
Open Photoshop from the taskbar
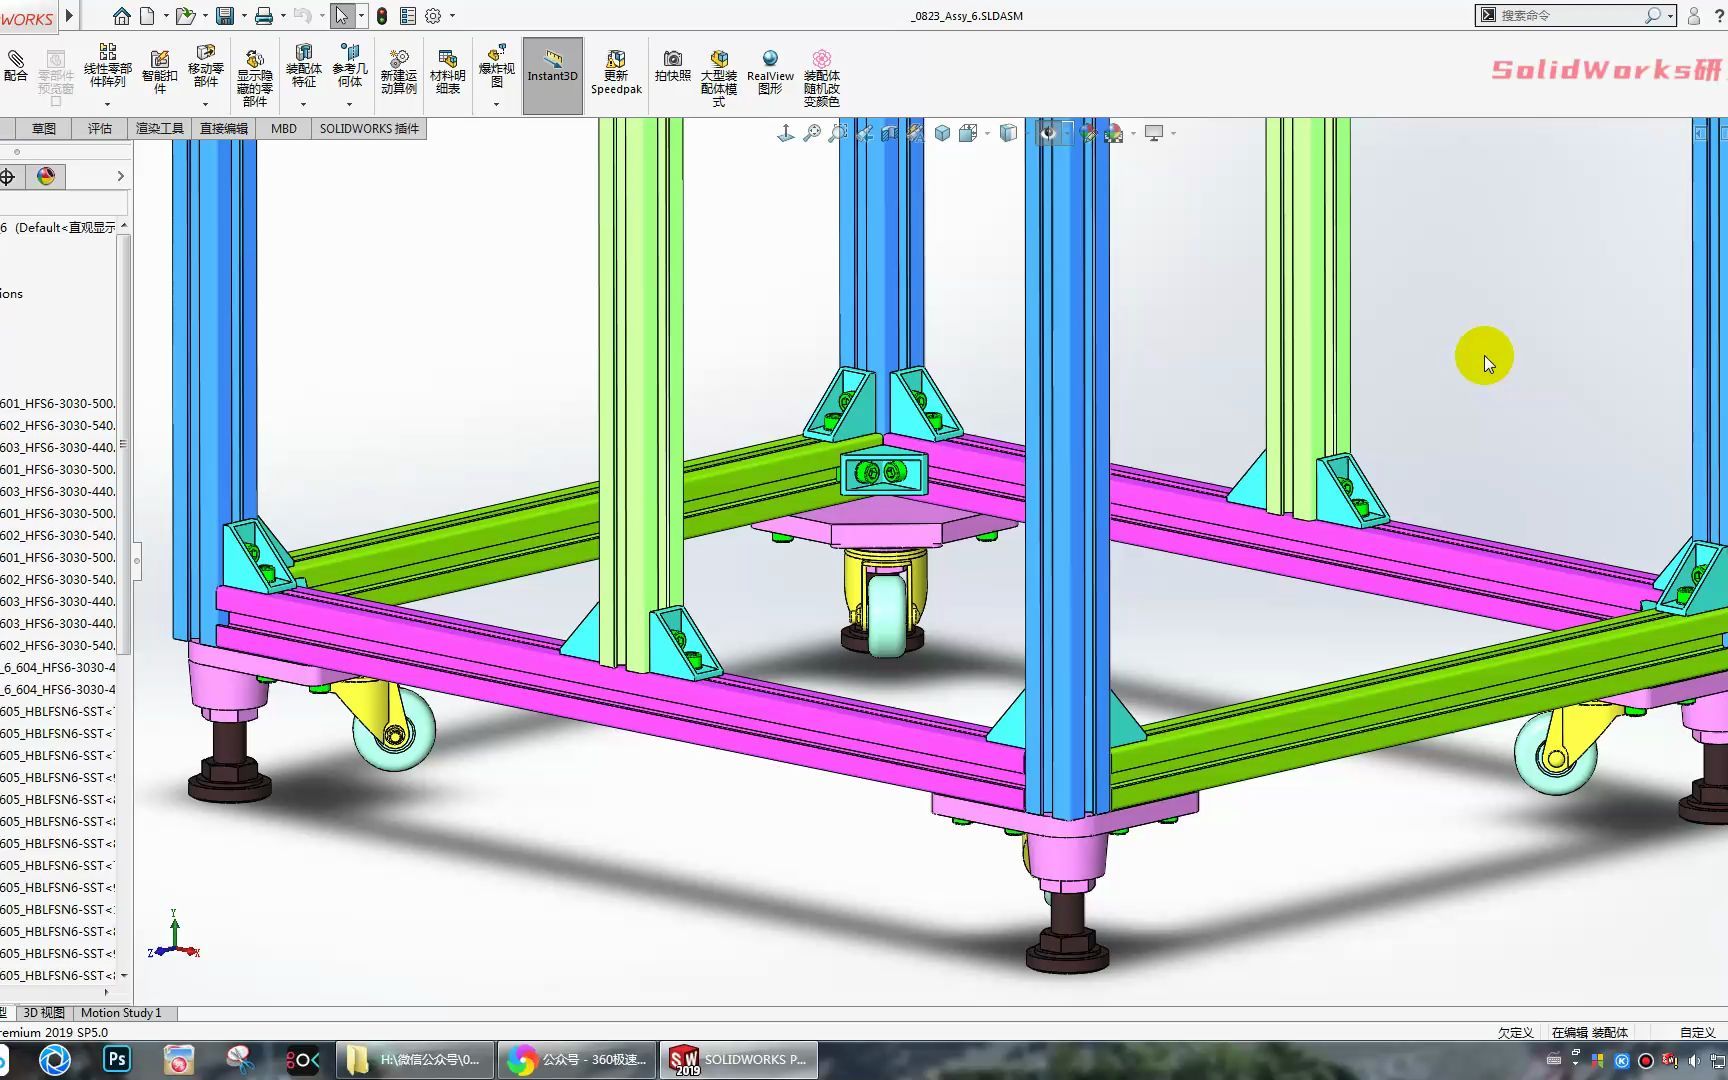[x=117, y=1060]
